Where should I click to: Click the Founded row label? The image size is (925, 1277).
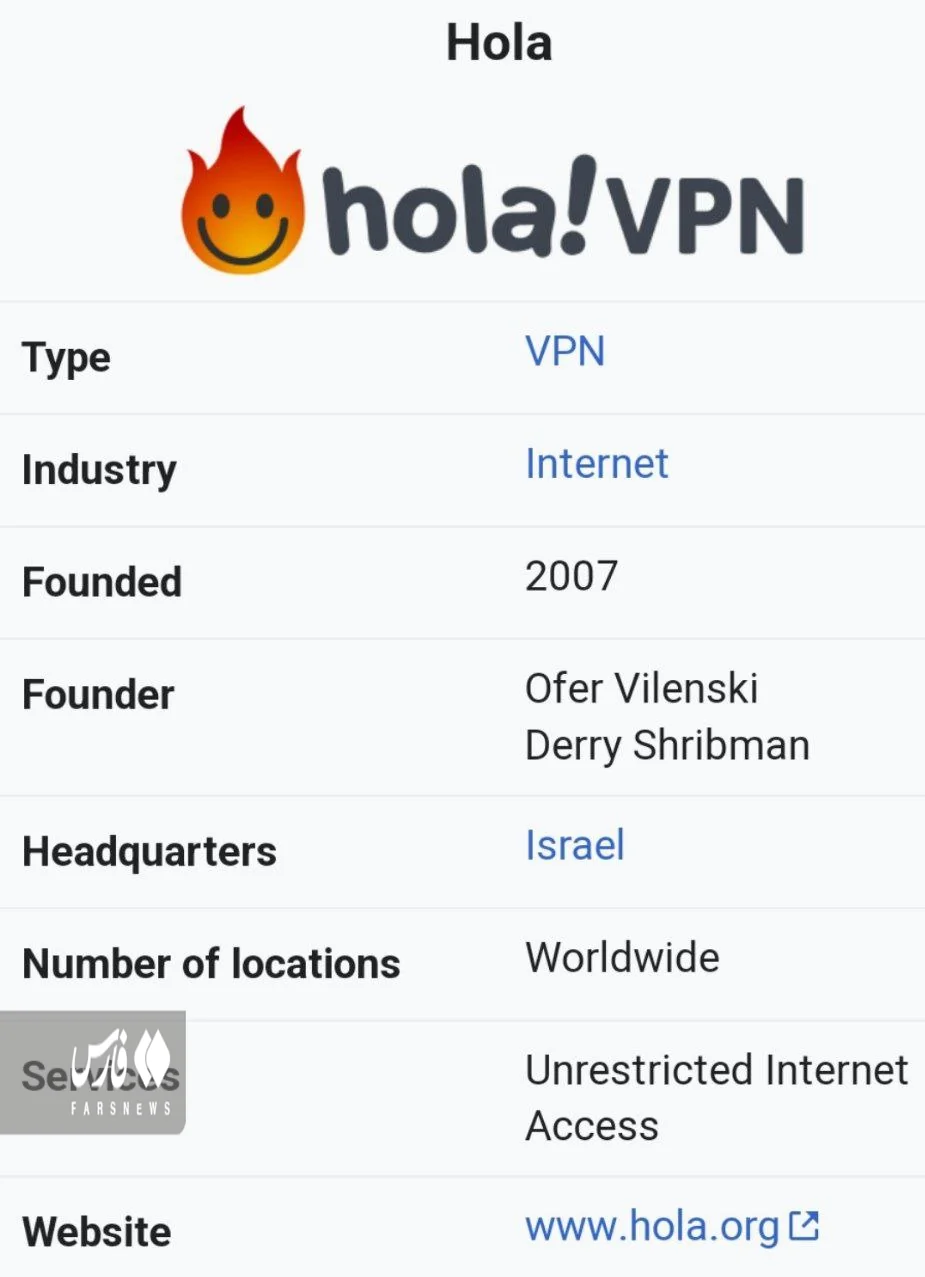point(102,582)
